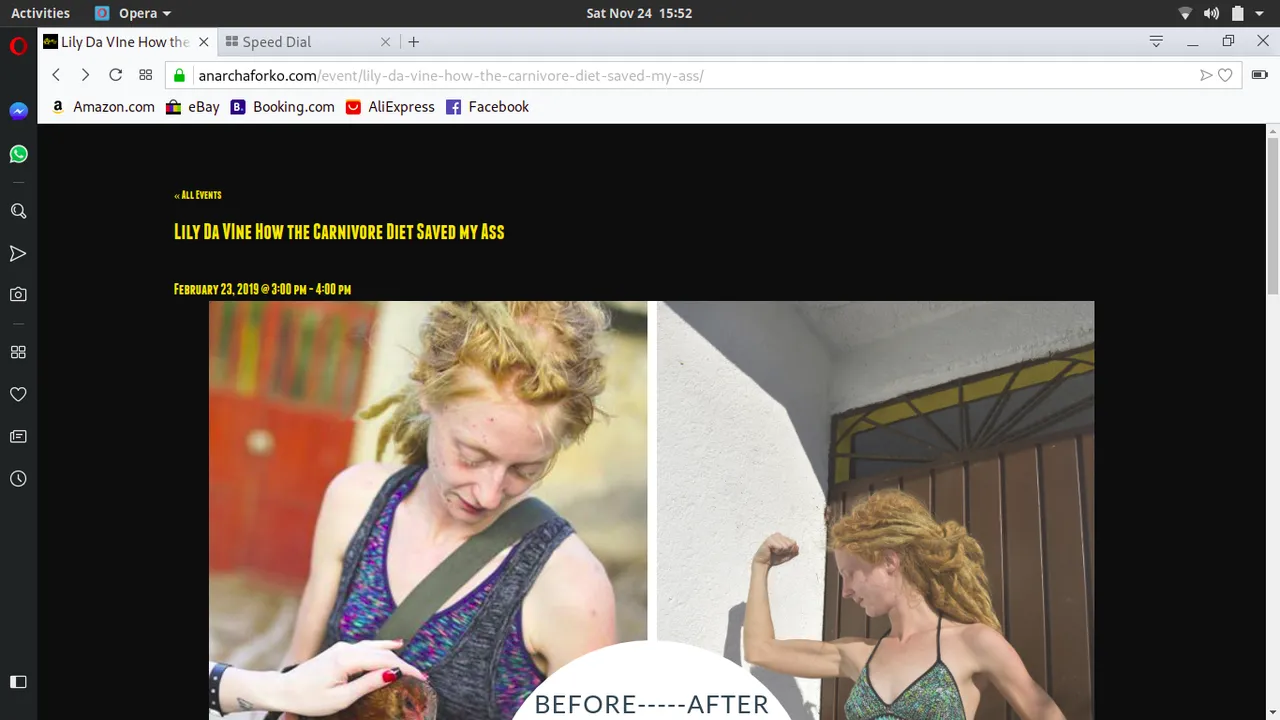The image size is (1280, 720).
Task: Expand the system menu arrow
Action: [1262, 13]
